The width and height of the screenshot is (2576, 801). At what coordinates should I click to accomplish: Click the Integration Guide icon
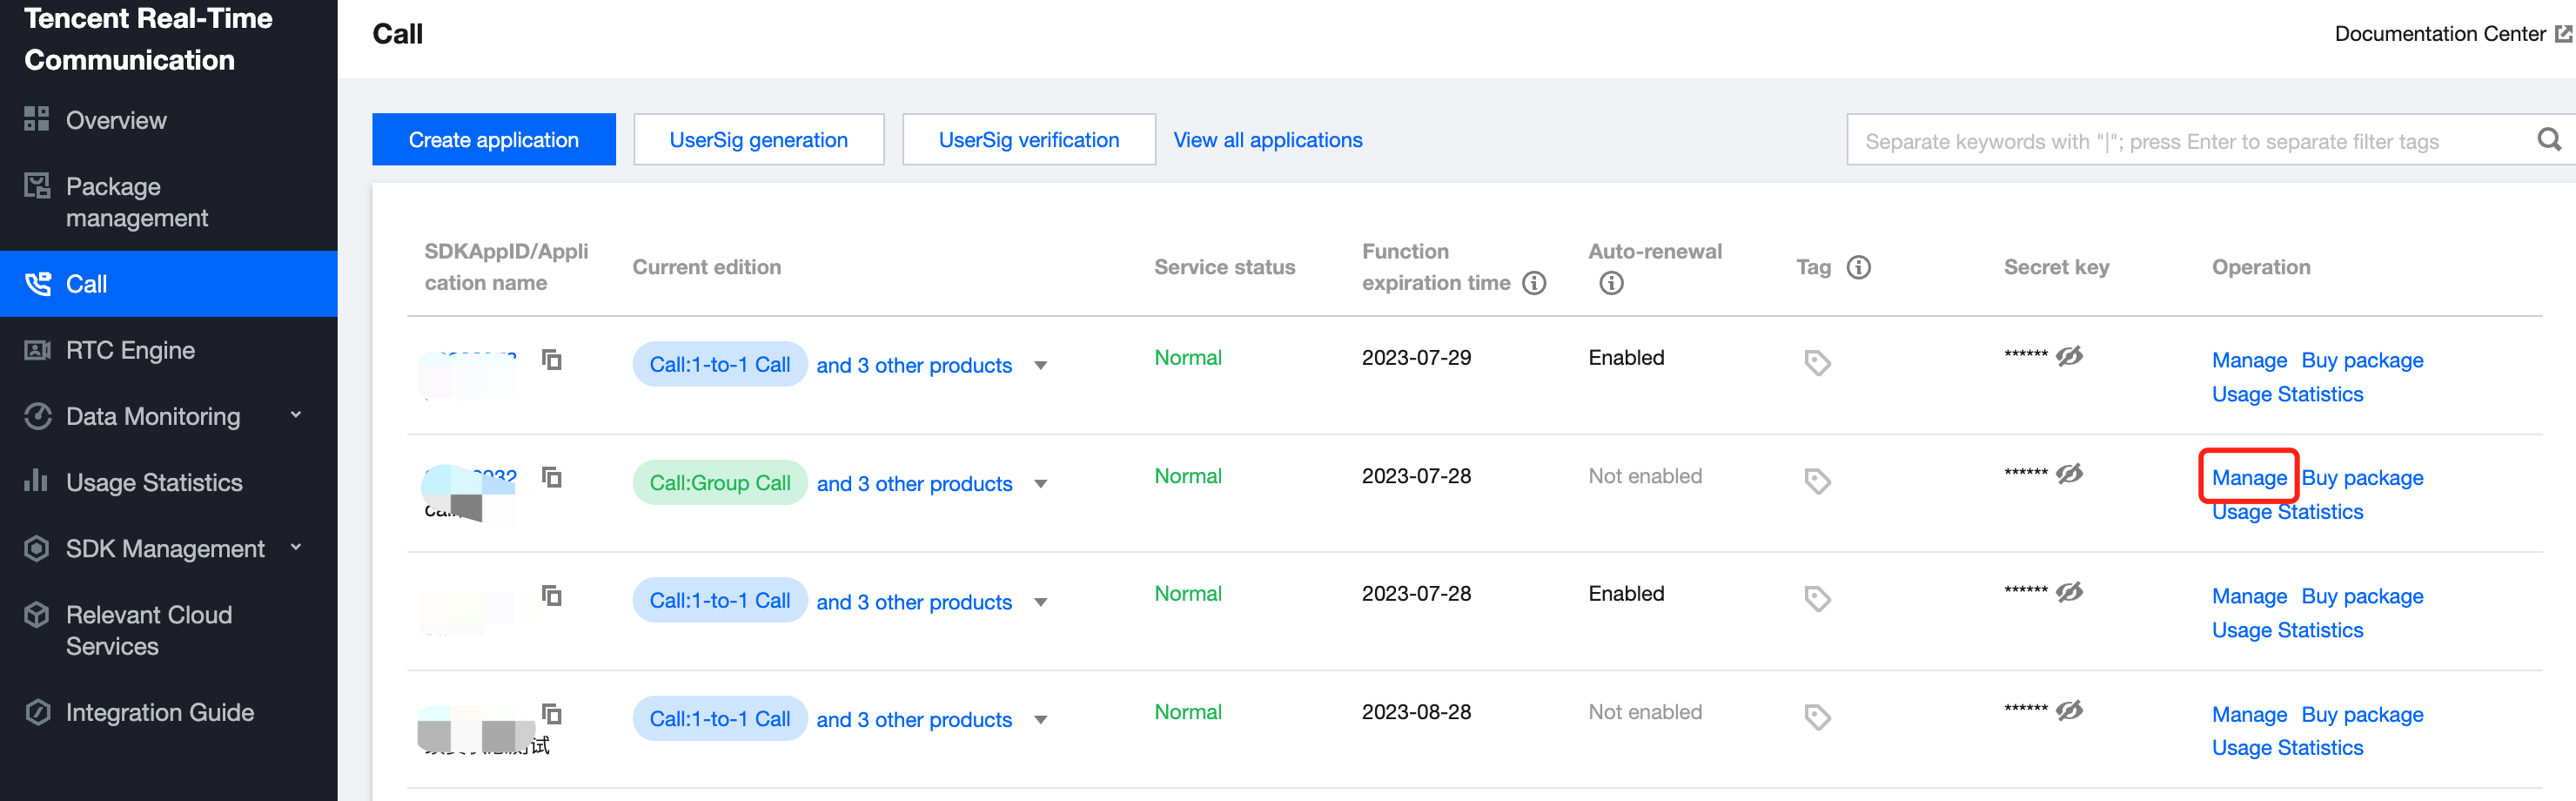(37, 712)
